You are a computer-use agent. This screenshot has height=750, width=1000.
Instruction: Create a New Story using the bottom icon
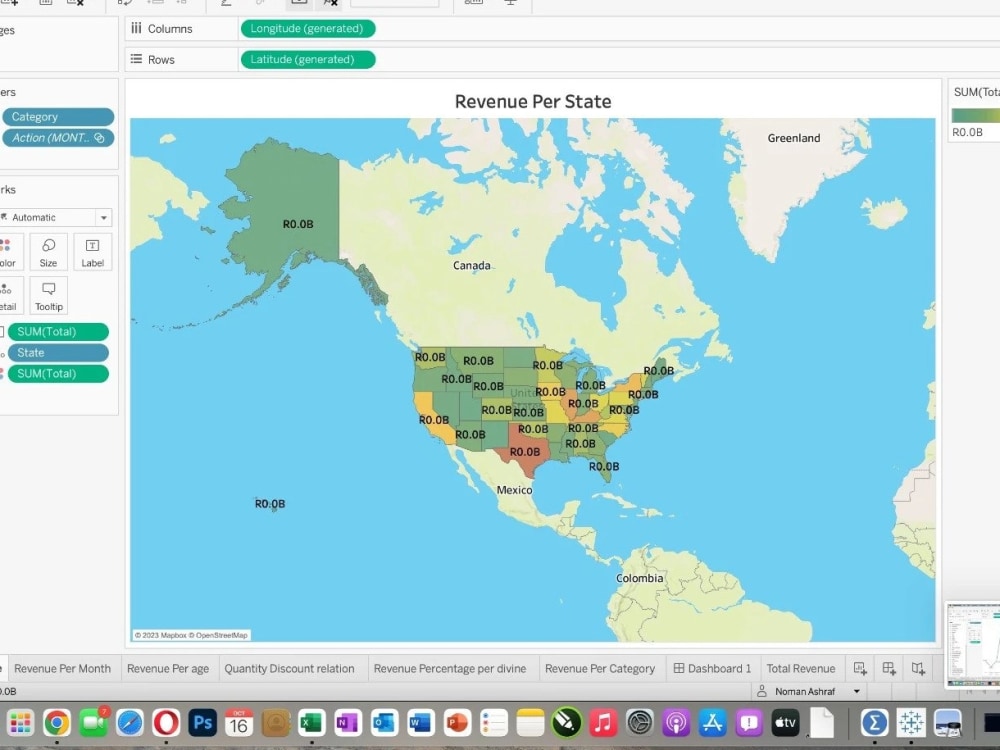coord(918,668)
